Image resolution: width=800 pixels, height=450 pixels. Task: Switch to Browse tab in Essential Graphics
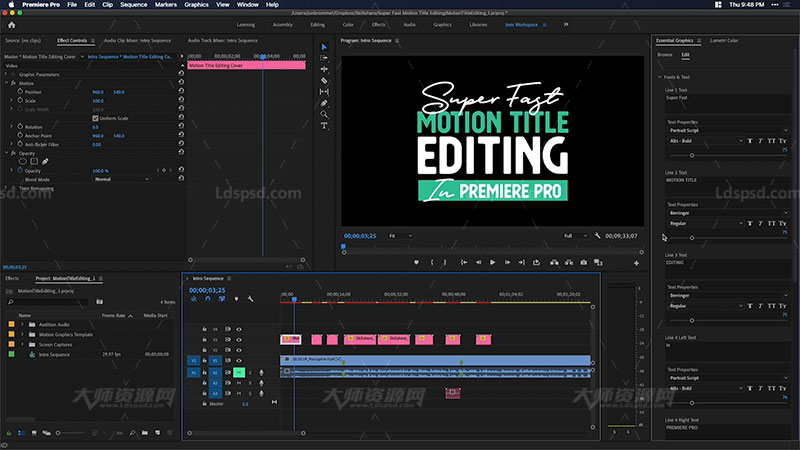[665, 55]
